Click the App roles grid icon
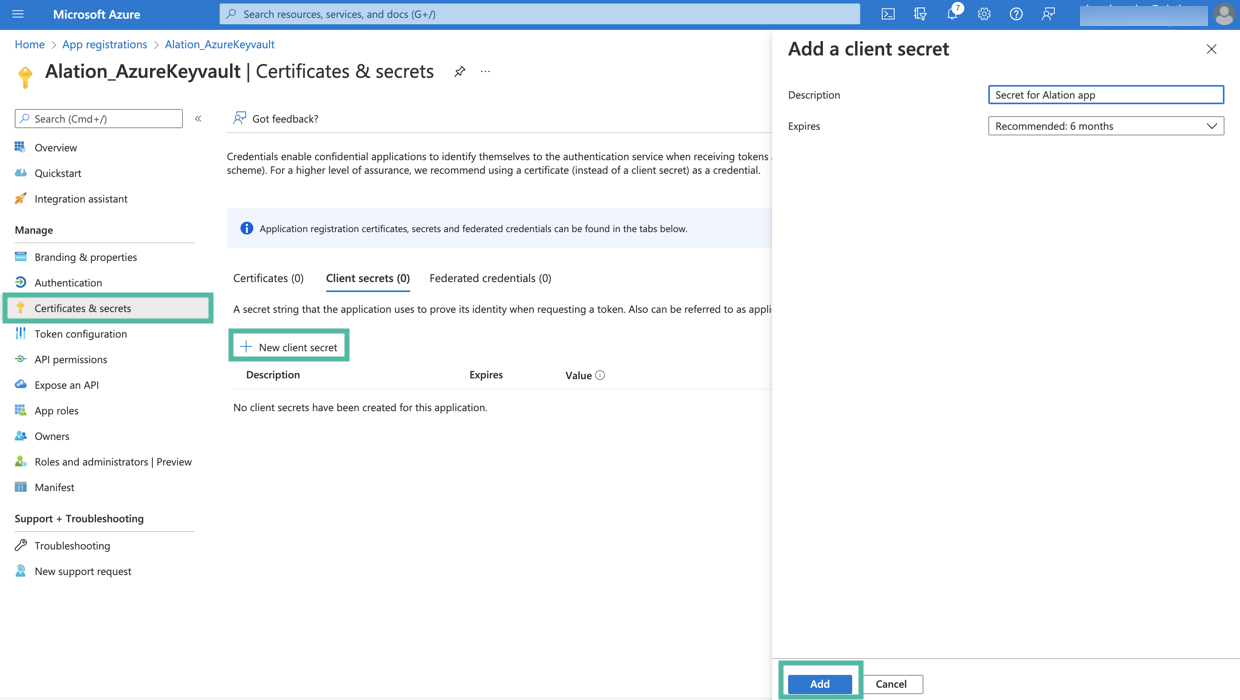The width and height of the screenshot is (1240, 700). pyautogui.click(x=20, y=410)
